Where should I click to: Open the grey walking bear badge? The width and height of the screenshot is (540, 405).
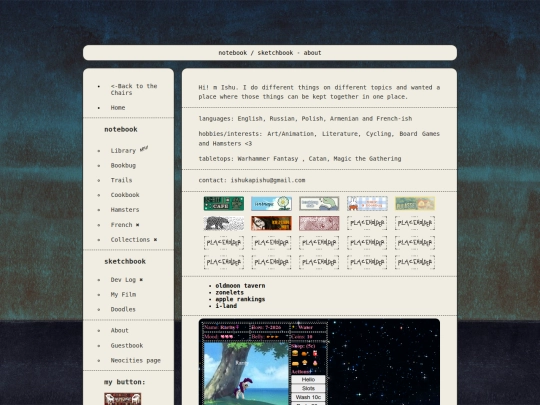click(x=224, y=223)
